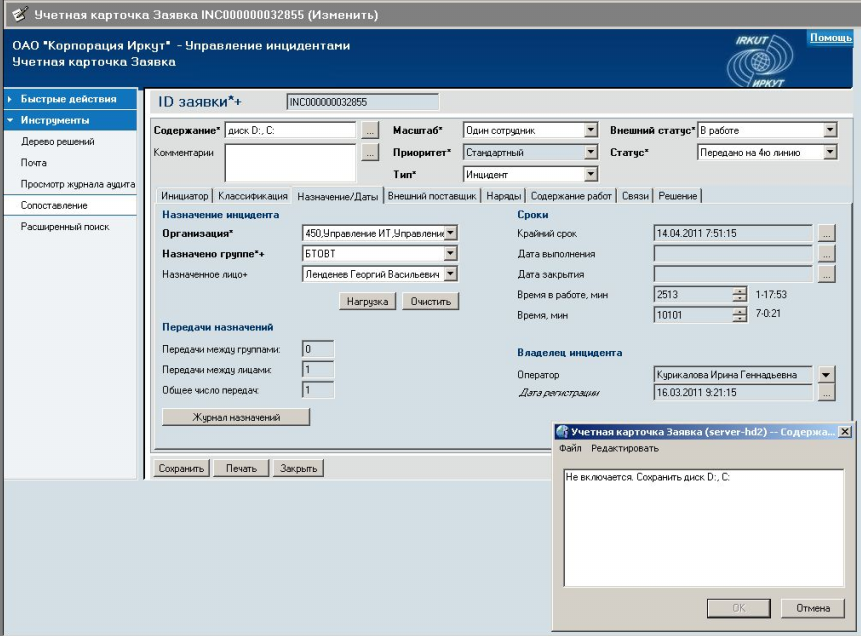Click the Закрыть button
Image resolution: width=861 pixels, height=636 pixels.
pos(298,468)
